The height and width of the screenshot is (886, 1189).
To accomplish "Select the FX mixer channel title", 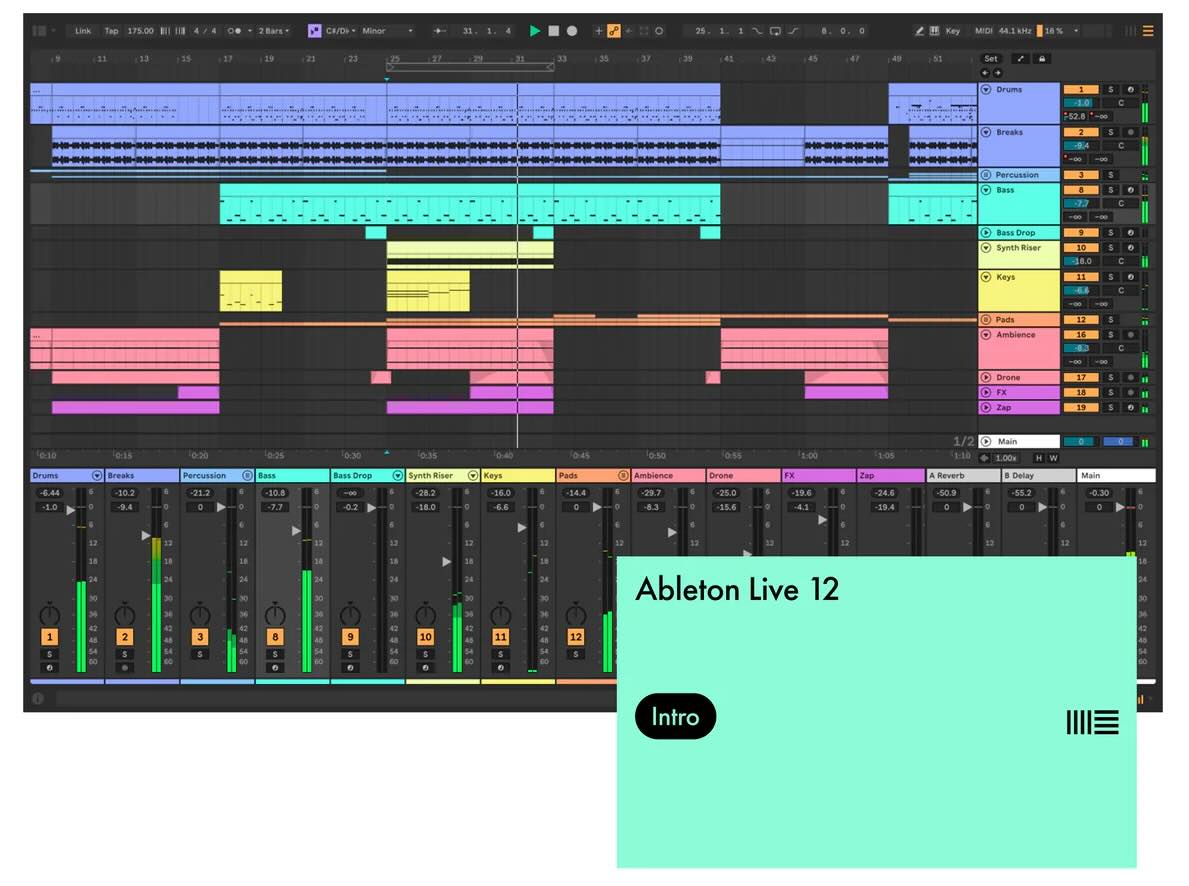I will pos(818,476).
